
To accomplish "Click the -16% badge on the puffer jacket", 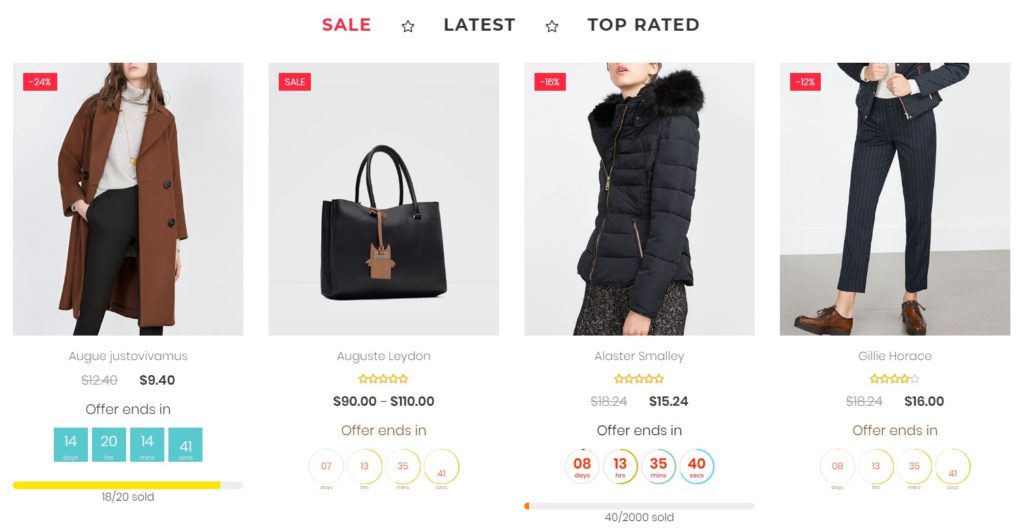I will [x=550, y=82].
